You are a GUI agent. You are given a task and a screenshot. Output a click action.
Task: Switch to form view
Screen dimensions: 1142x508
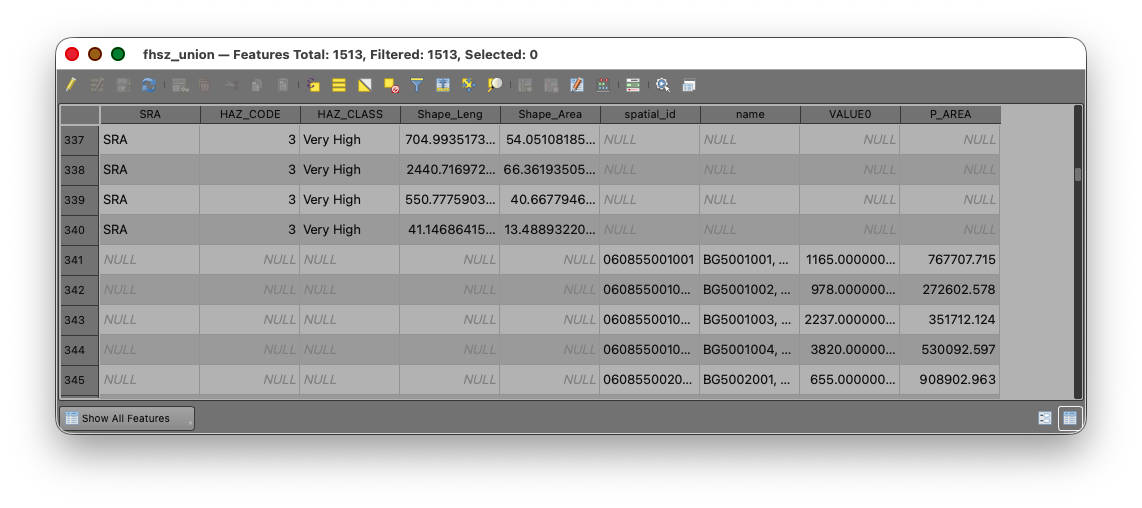pyautogui.click(x=1045, y=418)
